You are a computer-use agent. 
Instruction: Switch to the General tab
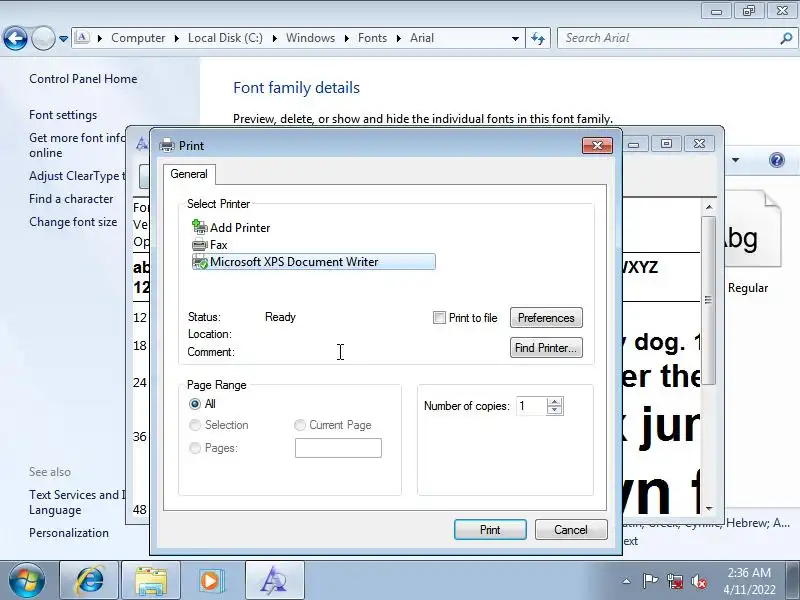point(189,174)
